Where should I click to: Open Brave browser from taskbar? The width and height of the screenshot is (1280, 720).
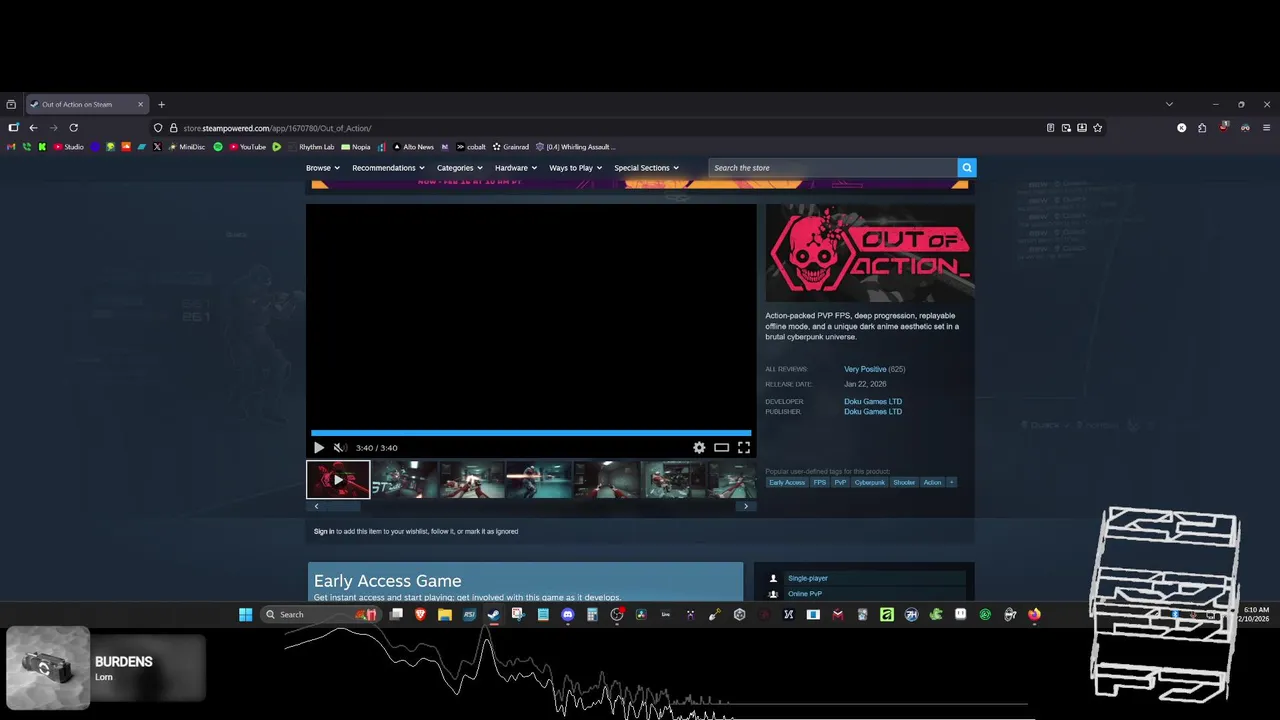[x=420, y=615]
